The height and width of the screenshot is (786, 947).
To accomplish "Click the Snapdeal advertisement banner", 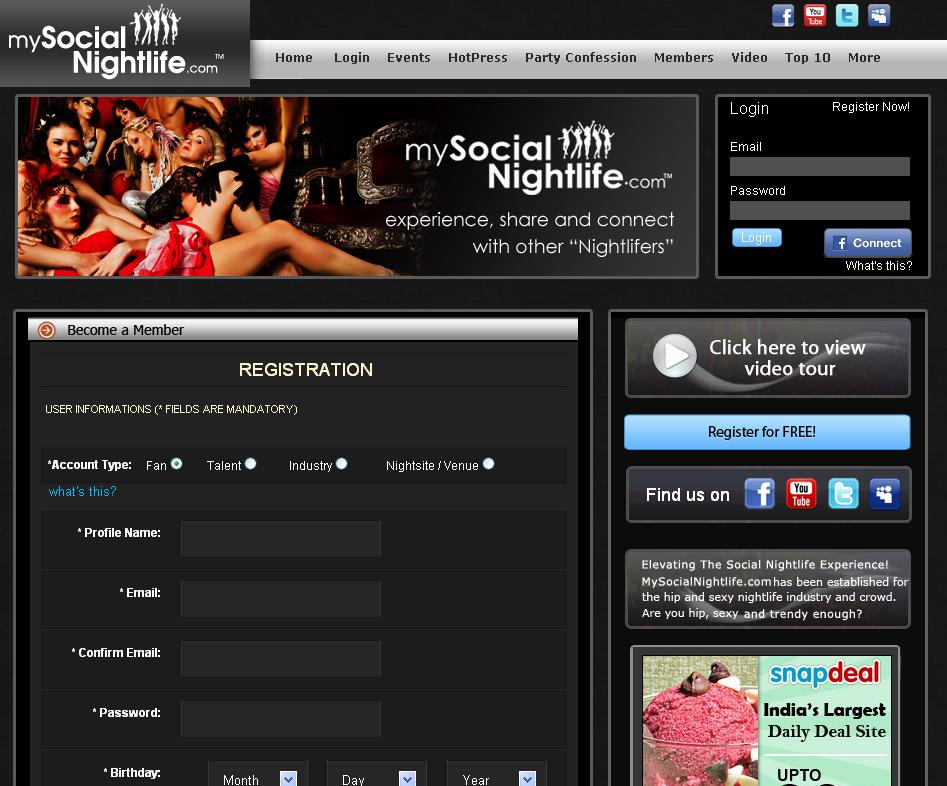I will pos(766,720).
